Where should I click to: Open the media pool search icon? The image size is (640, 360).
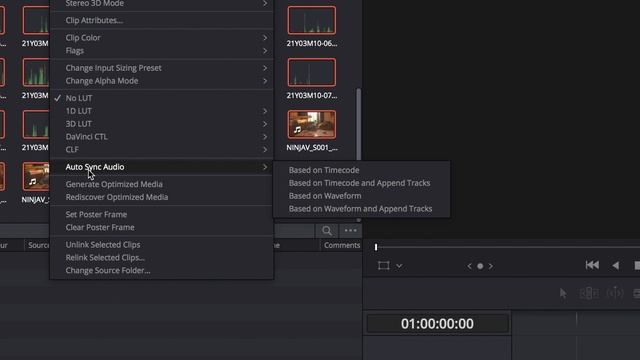327,231
